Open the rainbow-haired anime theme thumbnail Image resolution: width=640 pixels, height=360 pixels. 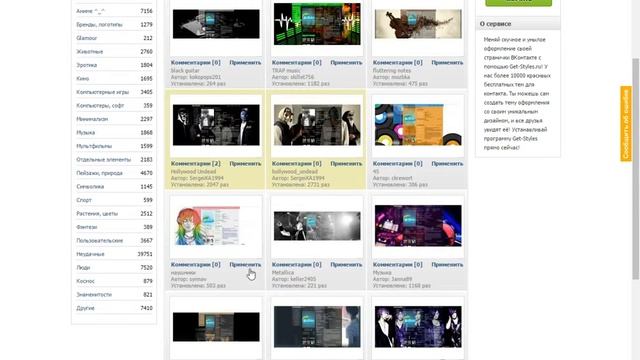(x=216, y=226)
